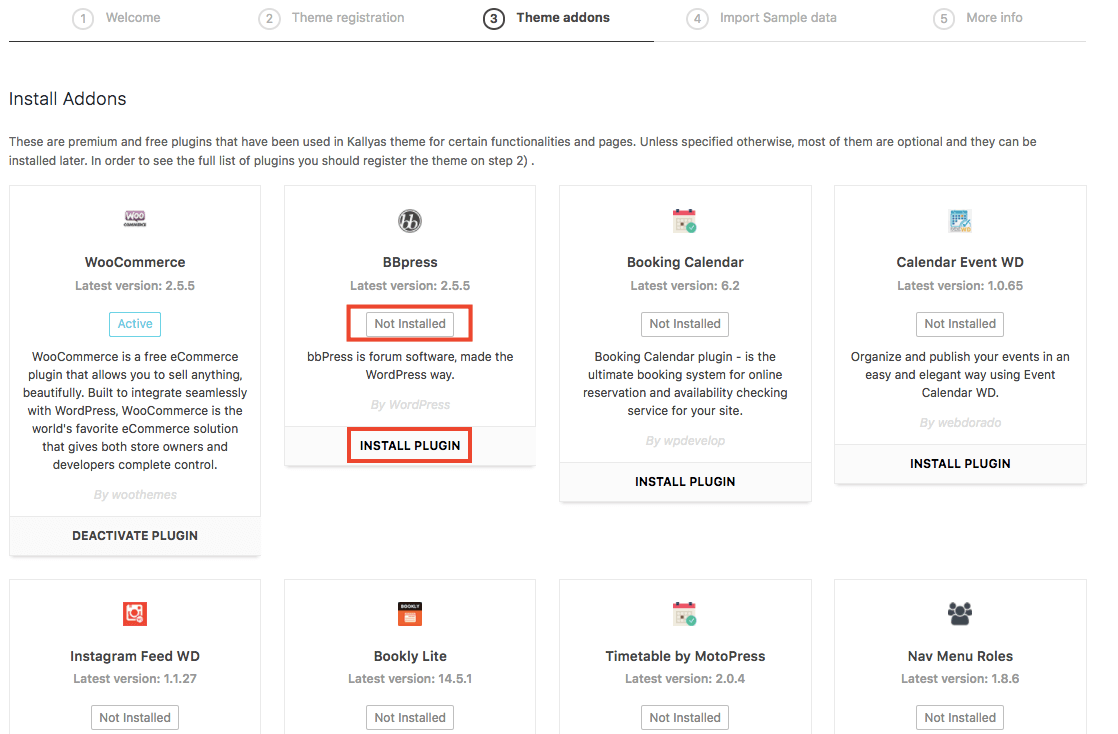
Task: Click the step 5 circle for More info
Action: pos(944,19)
